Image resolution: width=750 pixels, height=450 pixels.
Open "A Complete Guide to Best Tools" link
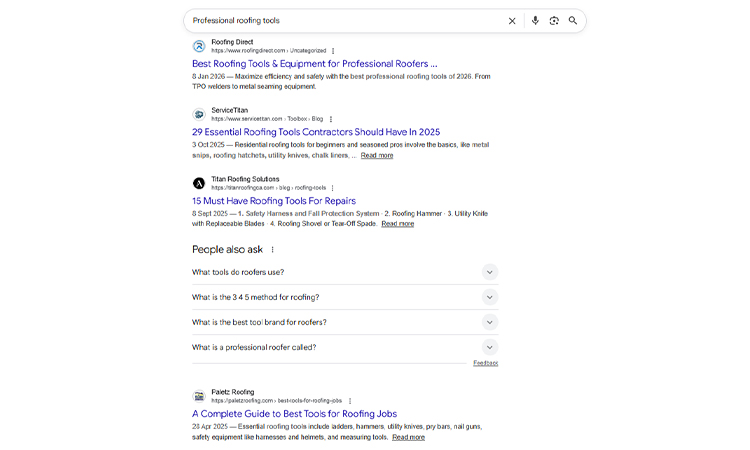click(x=294, y=414)
